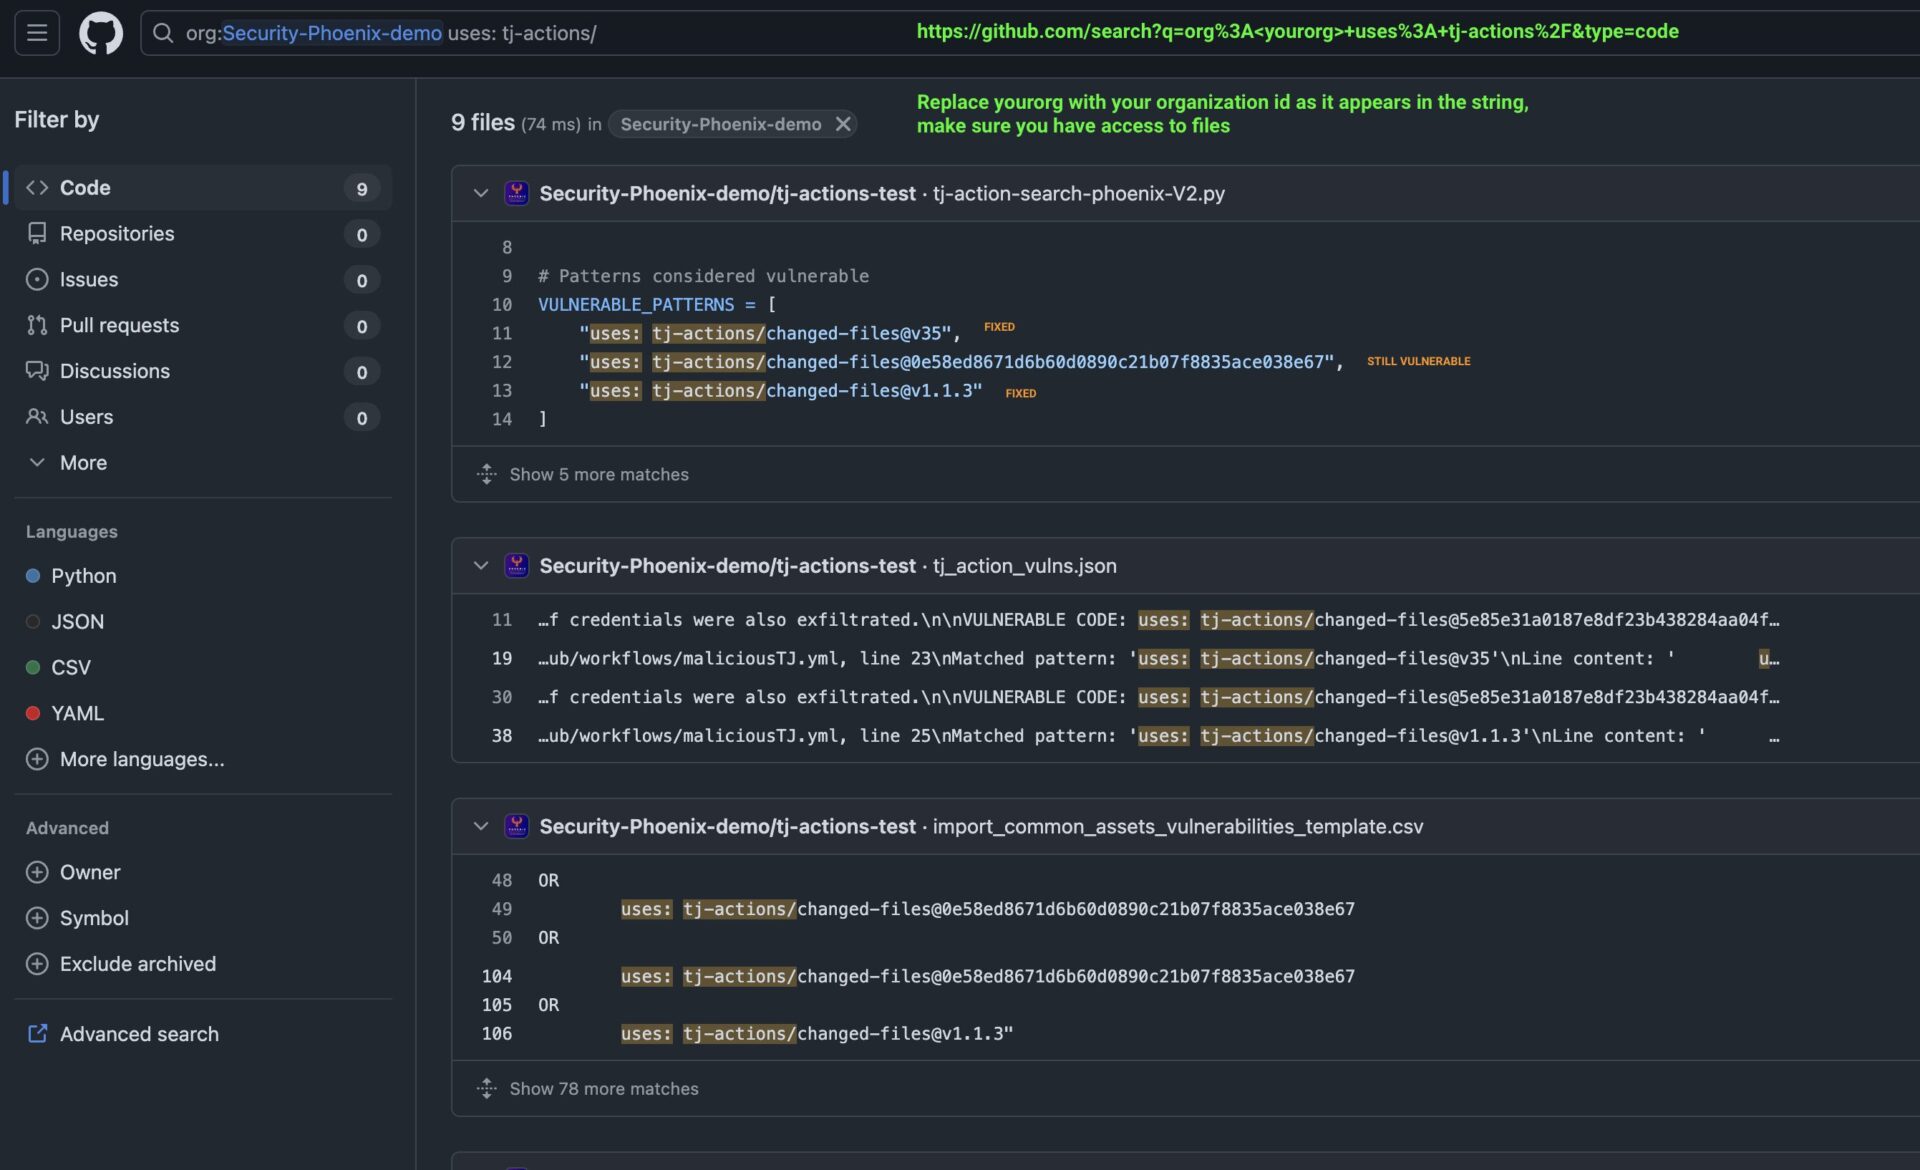
Task: Collapse the tj-action-search-phoenix-V2.py result
Action: pos(481,193)
